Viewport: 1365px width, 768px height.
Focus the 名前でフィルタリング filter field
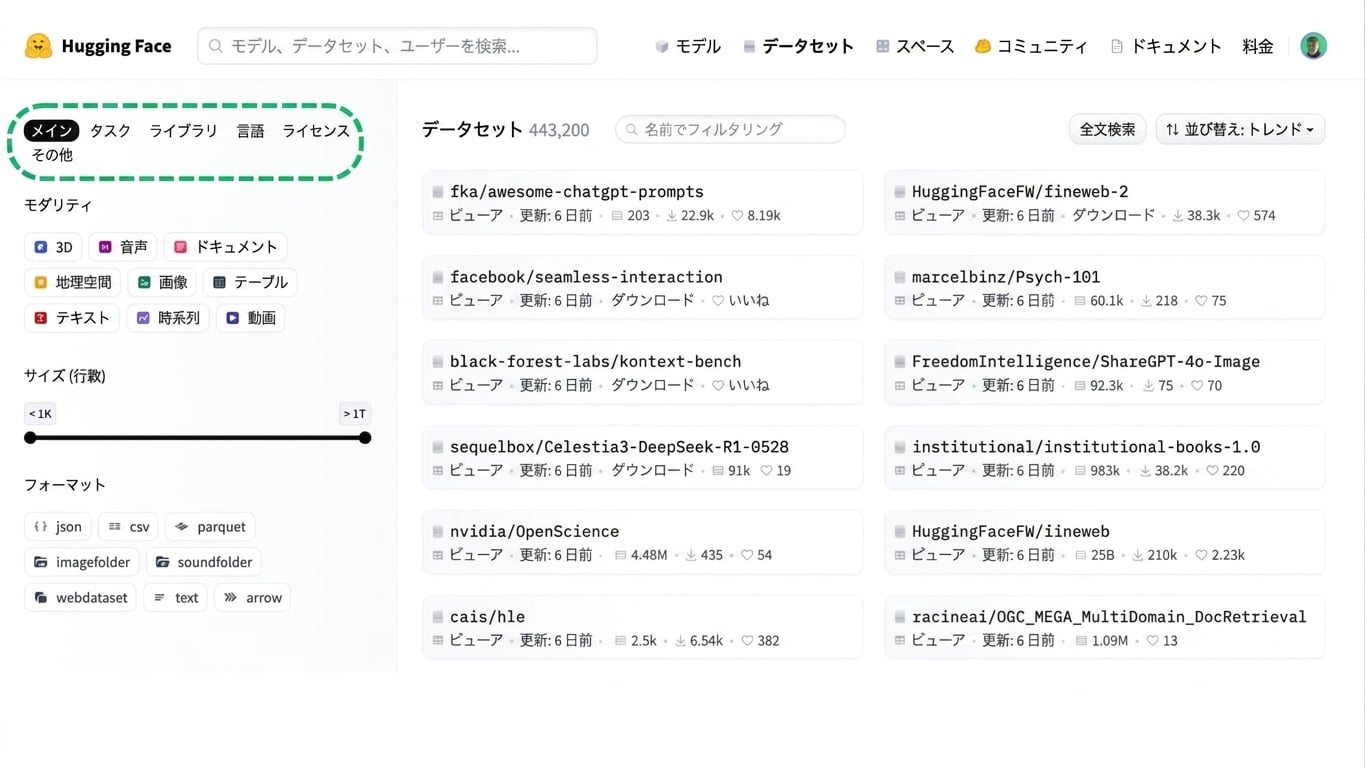point(730,129)
